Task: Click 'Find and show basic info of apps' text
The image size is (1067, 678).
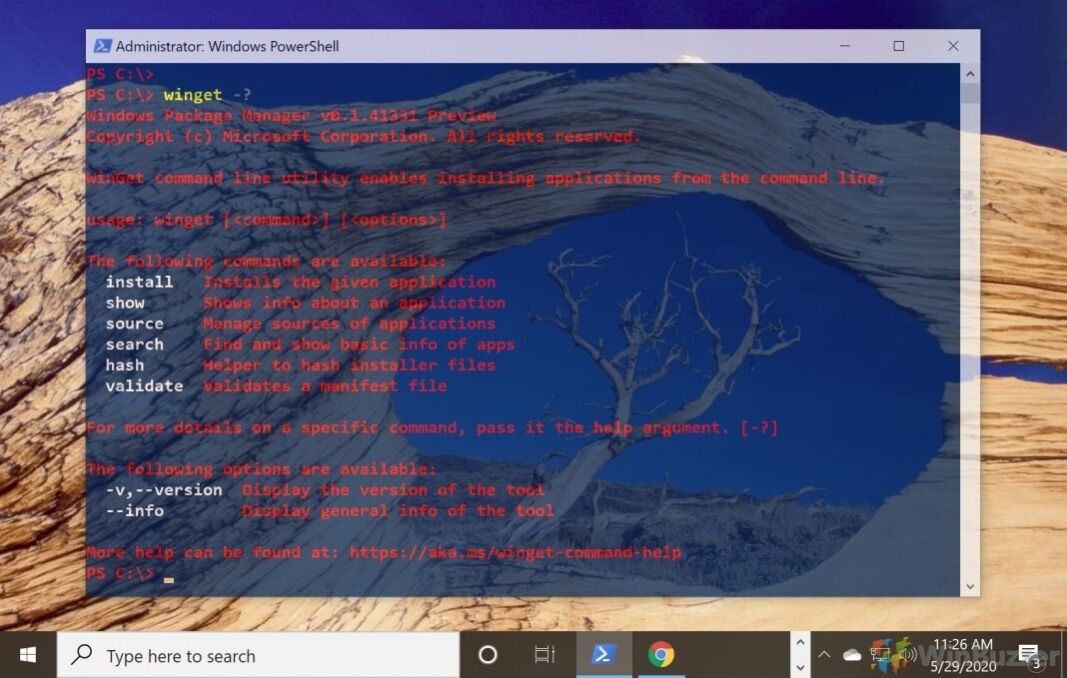Action: 359,344
